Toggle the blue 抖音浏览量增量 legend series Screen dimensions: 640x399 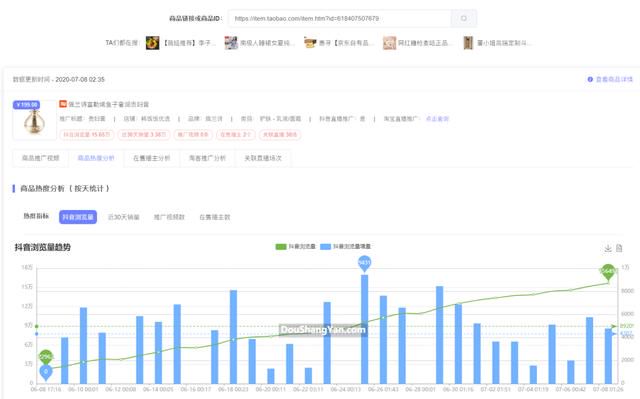(346, 246)
